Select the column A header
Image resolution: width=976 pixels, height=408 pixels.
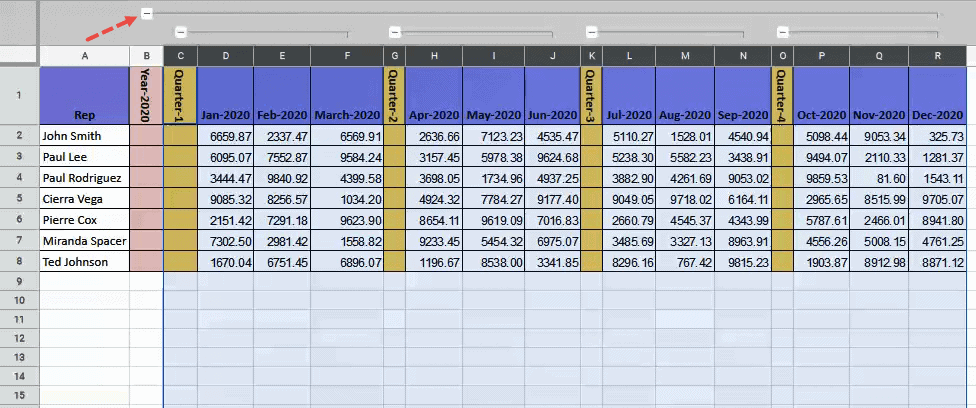[84, 56]
